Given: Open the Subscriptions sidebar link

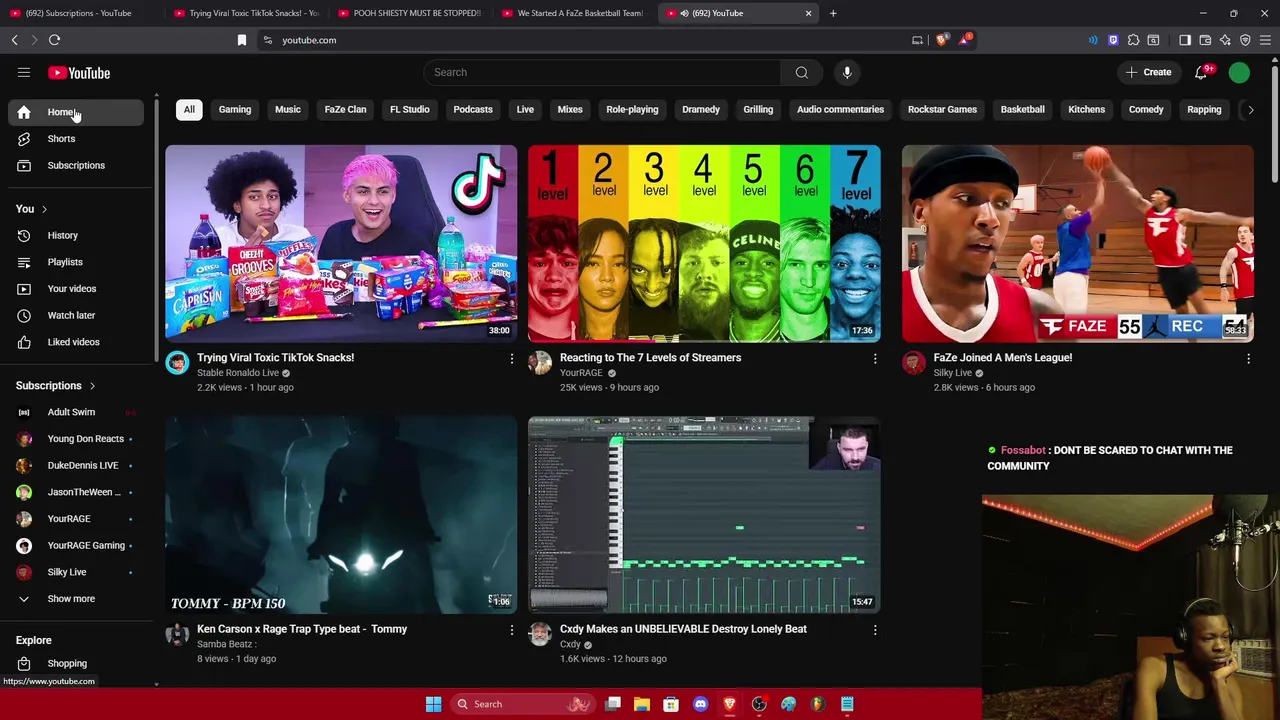Looking at the screenshot, I should coord(76,166).
